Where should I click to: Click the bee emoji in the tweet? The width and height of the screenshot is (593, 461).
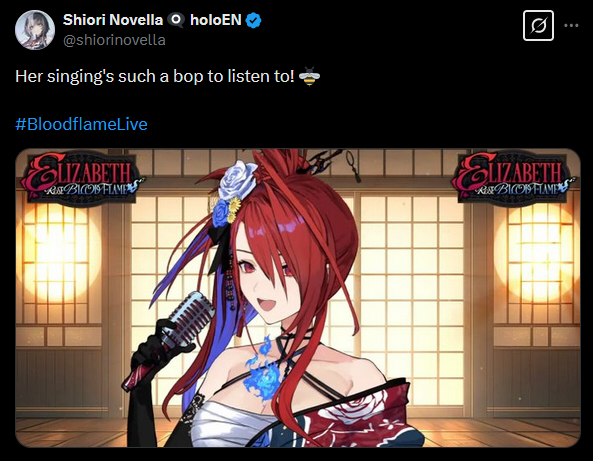(309, 76)
